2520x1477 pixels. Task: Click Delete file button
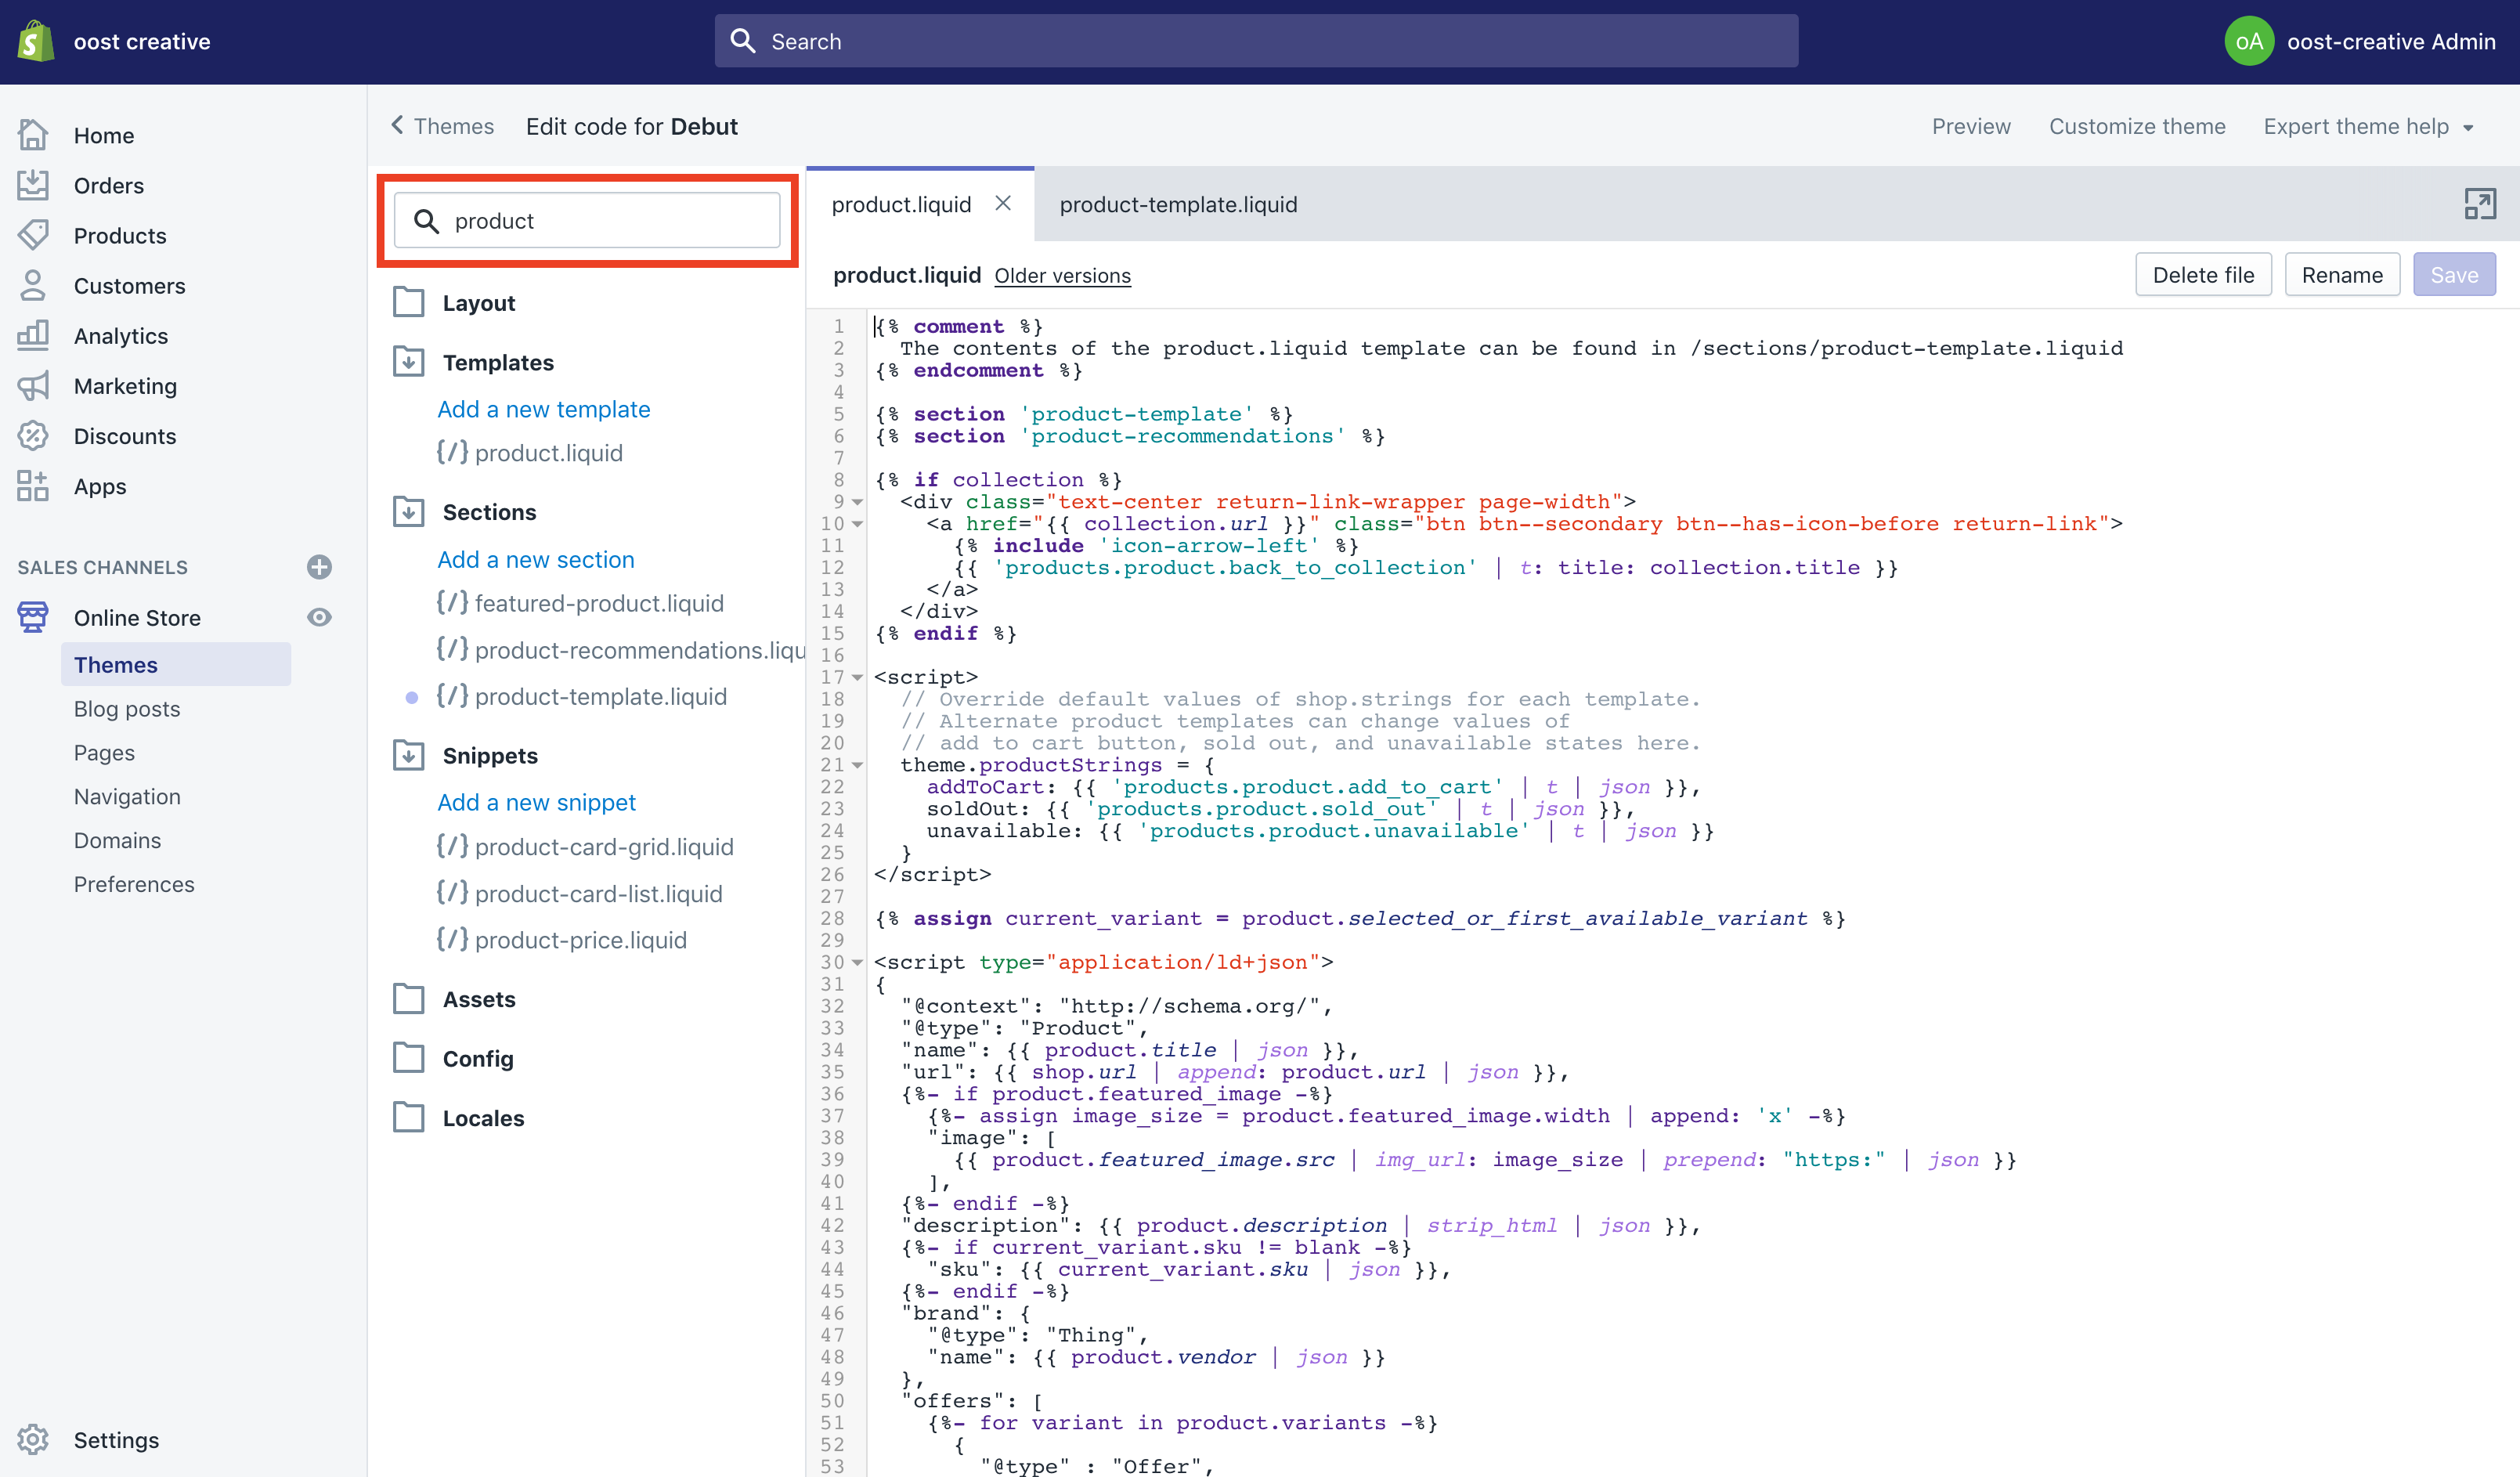point(2203,274)
